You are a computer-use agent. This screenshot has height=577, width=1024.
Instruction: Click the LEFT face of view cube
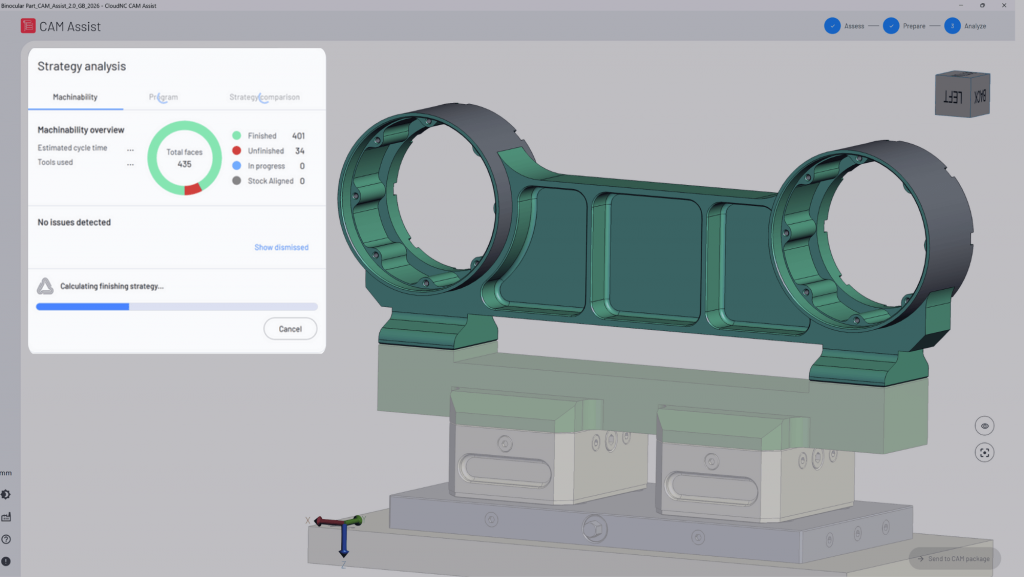coord(952,98)
